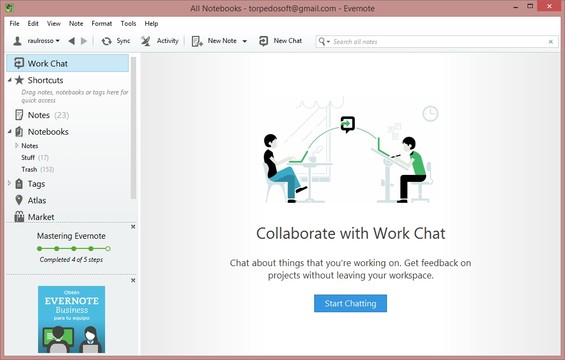565x360 pixels.
Task: Click the New Chat bubble icon
Action: coord(263,41)
